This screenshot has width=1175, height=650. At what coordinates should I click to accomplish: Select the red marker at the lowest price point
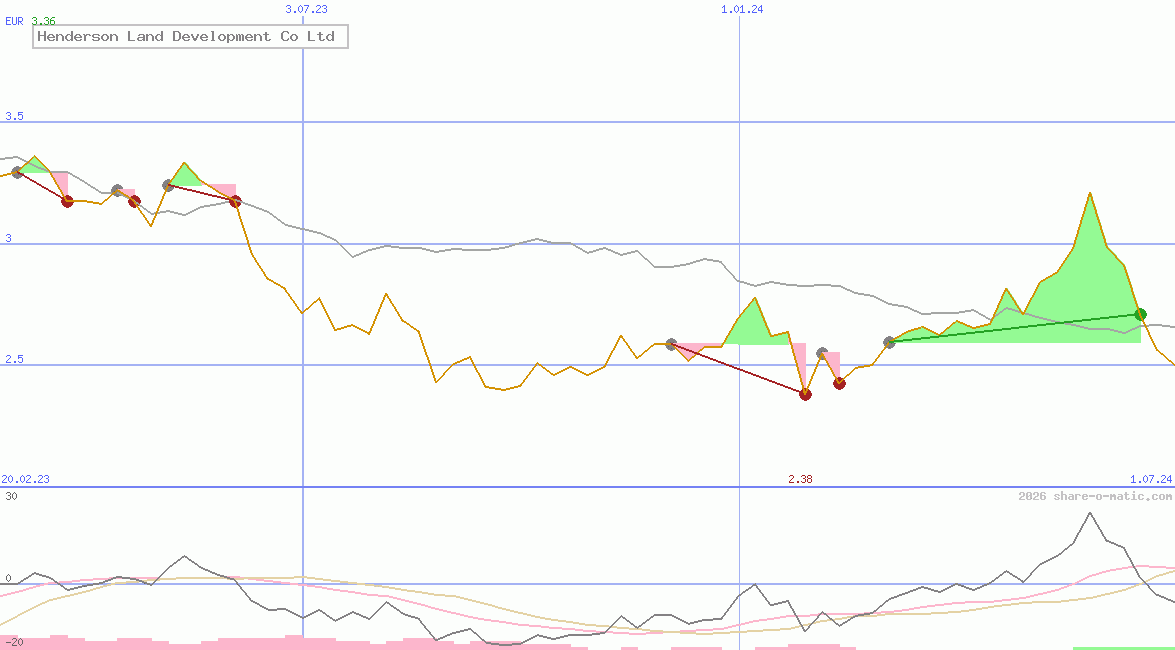pyautogui.click(x=805, y=394)
